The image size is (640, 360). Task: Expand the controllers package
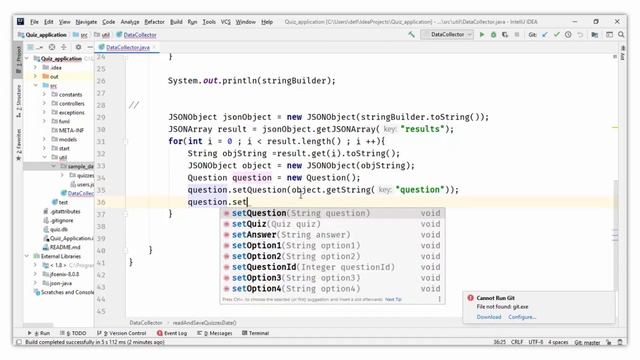pyautogui.click(x=44, y=103)
